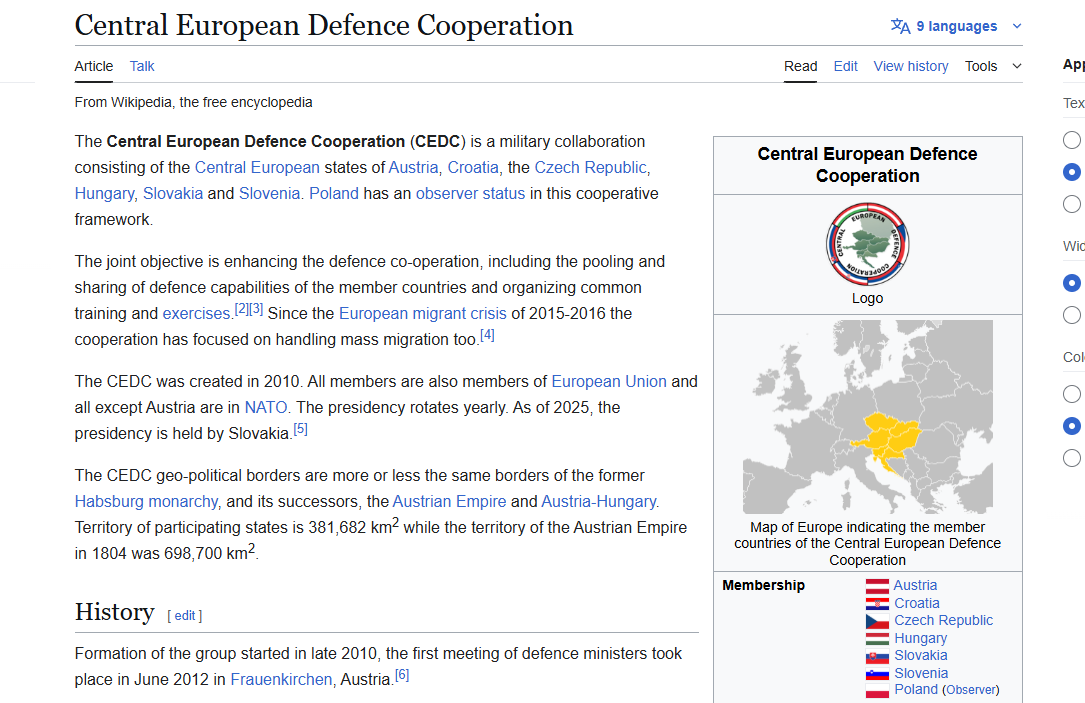Open the Czech Republic link in intro
This screenshot has width=1085, height=703.
point(590,167)
